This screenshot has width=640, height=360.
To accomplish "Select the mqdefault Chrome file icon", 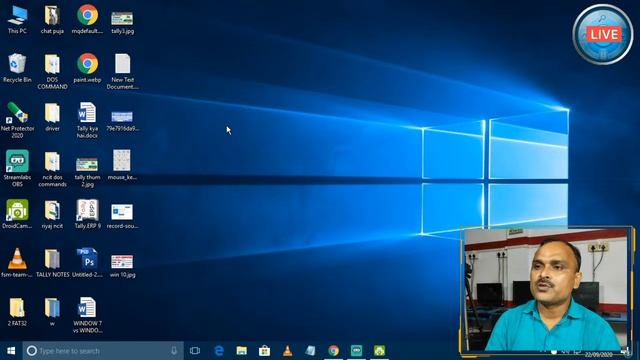I will coord(87,20).
